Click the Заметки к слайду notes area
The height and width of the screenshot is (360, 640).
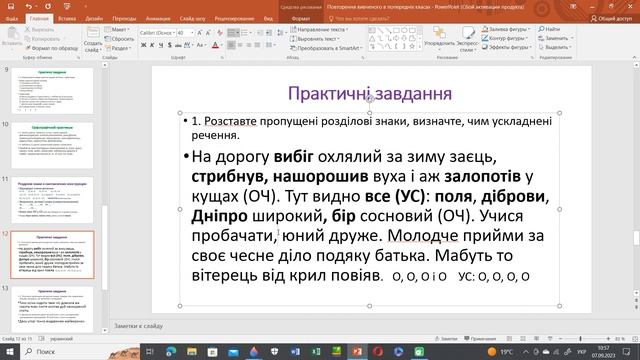[138, 326]
